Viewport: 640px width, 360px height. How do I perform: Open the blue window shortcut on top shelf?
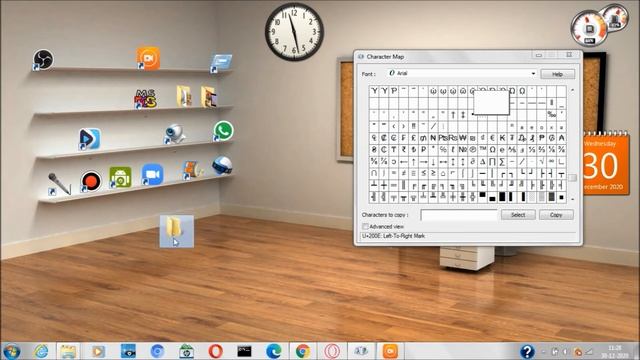[x=221, y=63]
